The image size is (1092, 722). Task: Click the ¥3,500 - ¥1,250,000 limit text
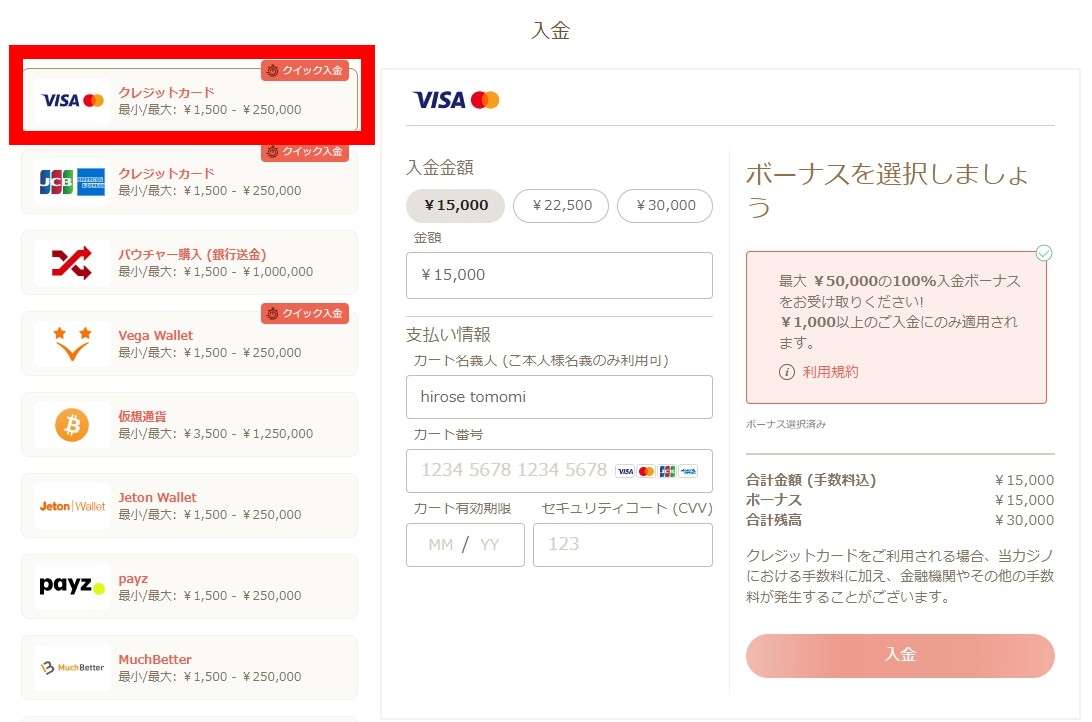pos(249,434)
